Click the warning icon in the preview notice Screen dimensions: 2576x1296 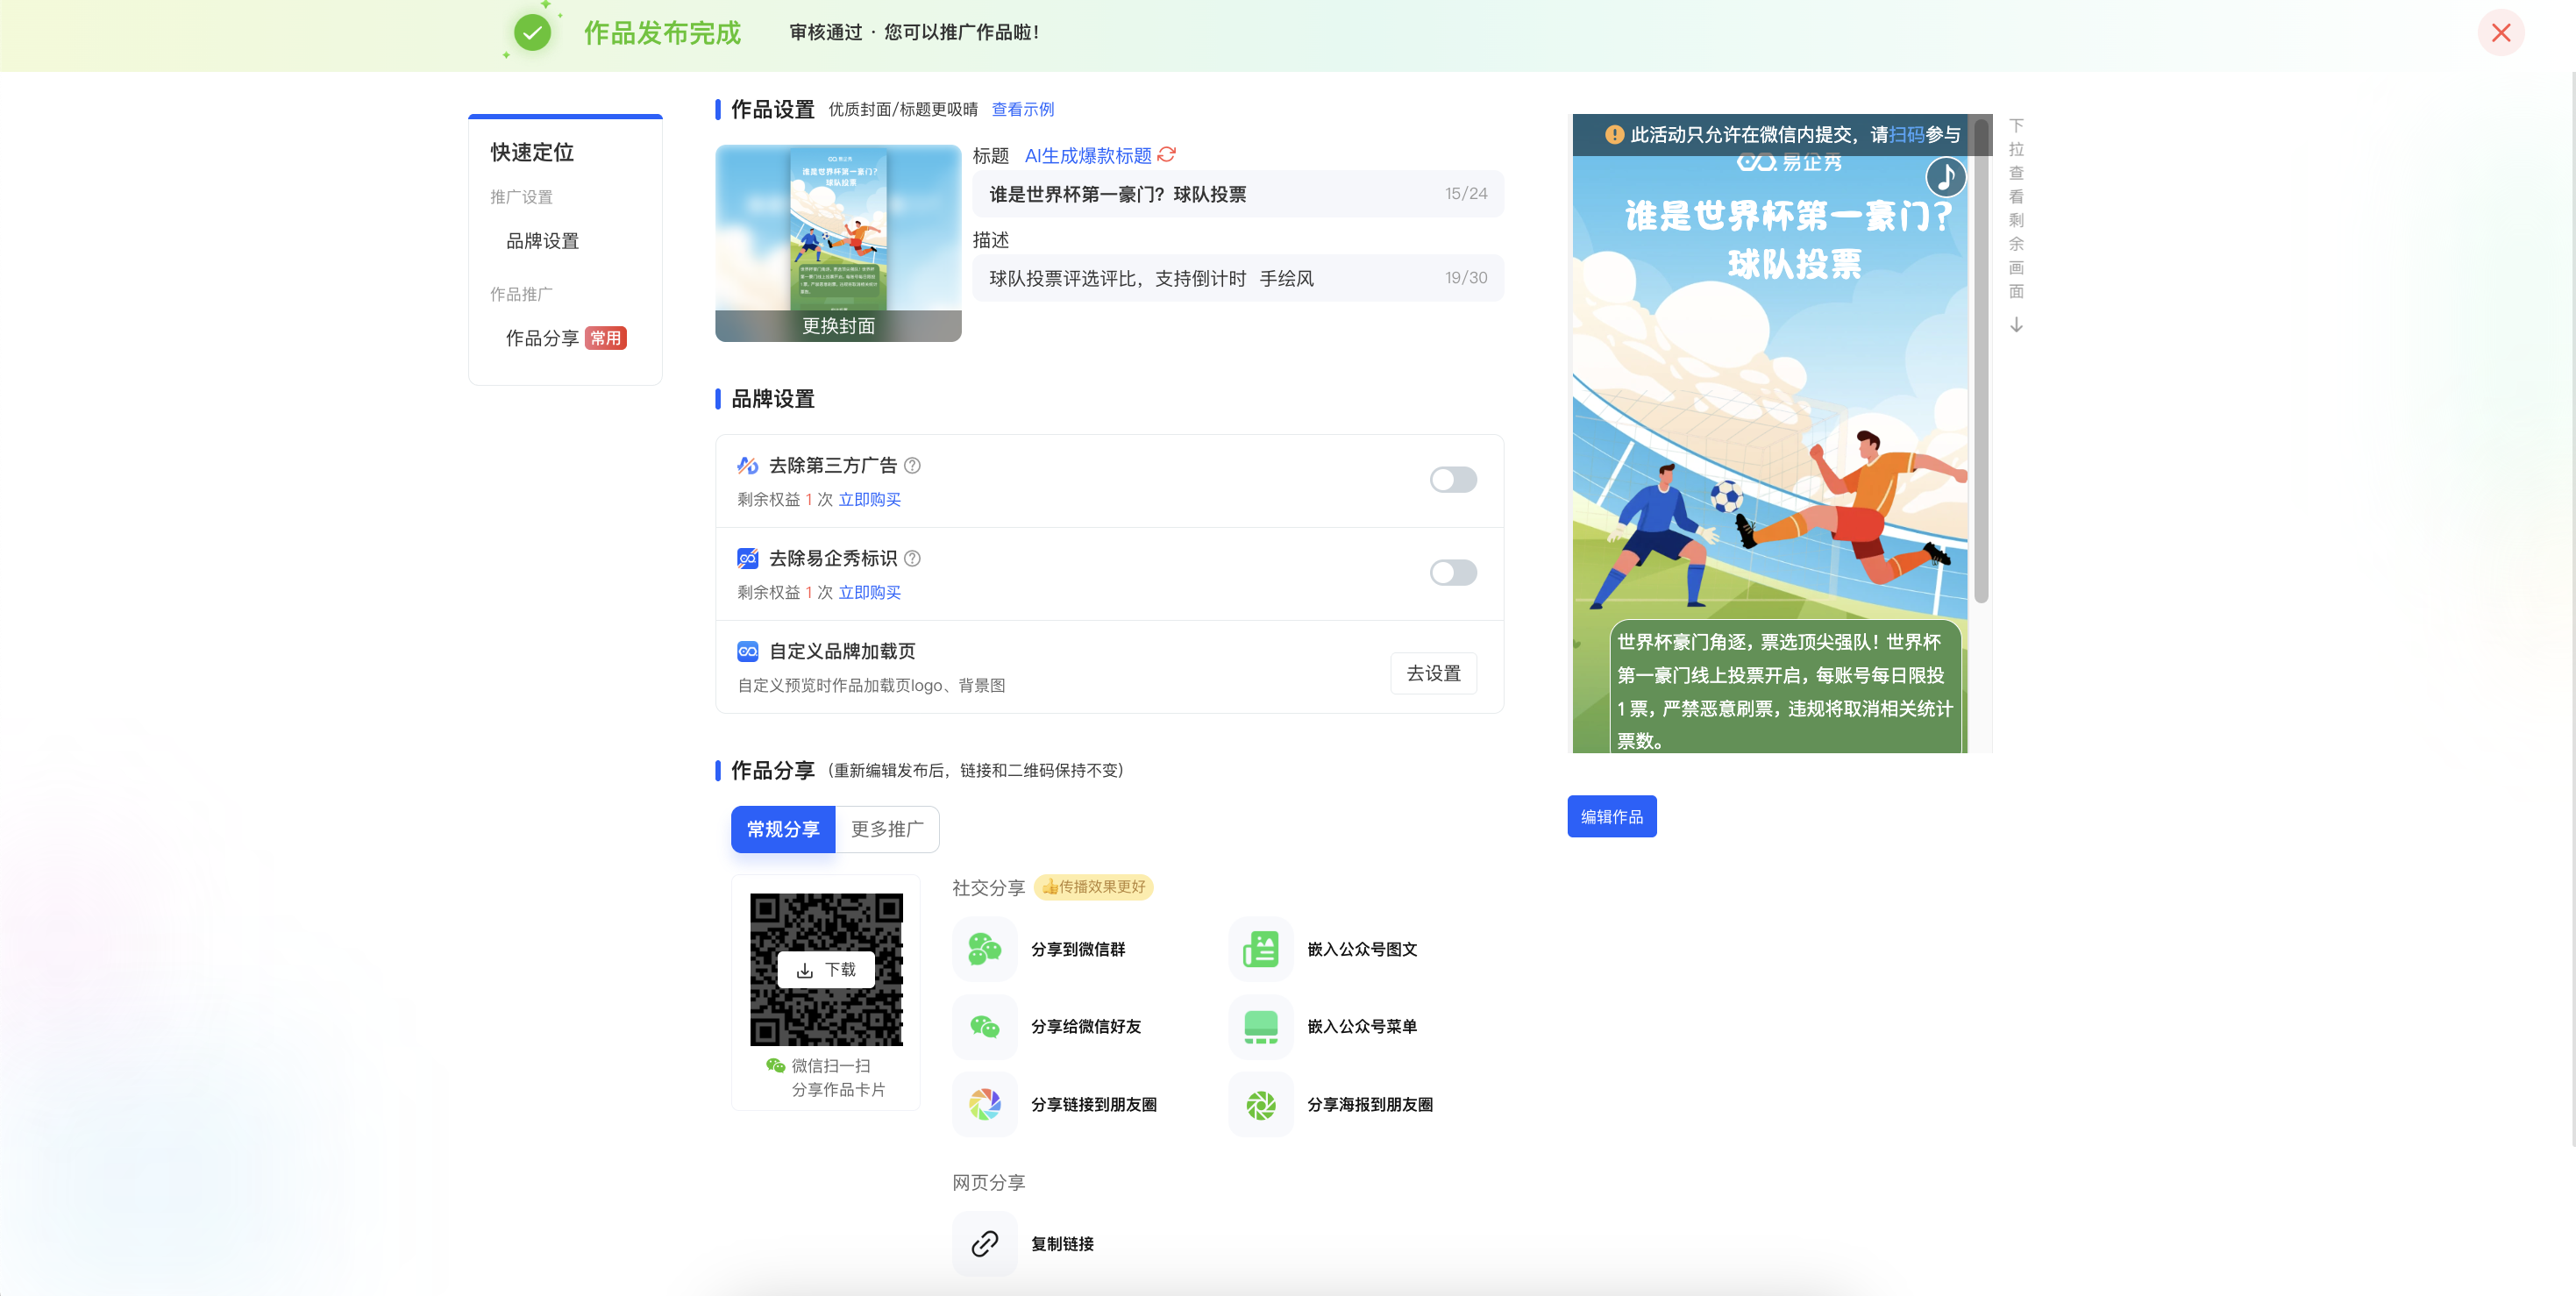(1614, 134)
